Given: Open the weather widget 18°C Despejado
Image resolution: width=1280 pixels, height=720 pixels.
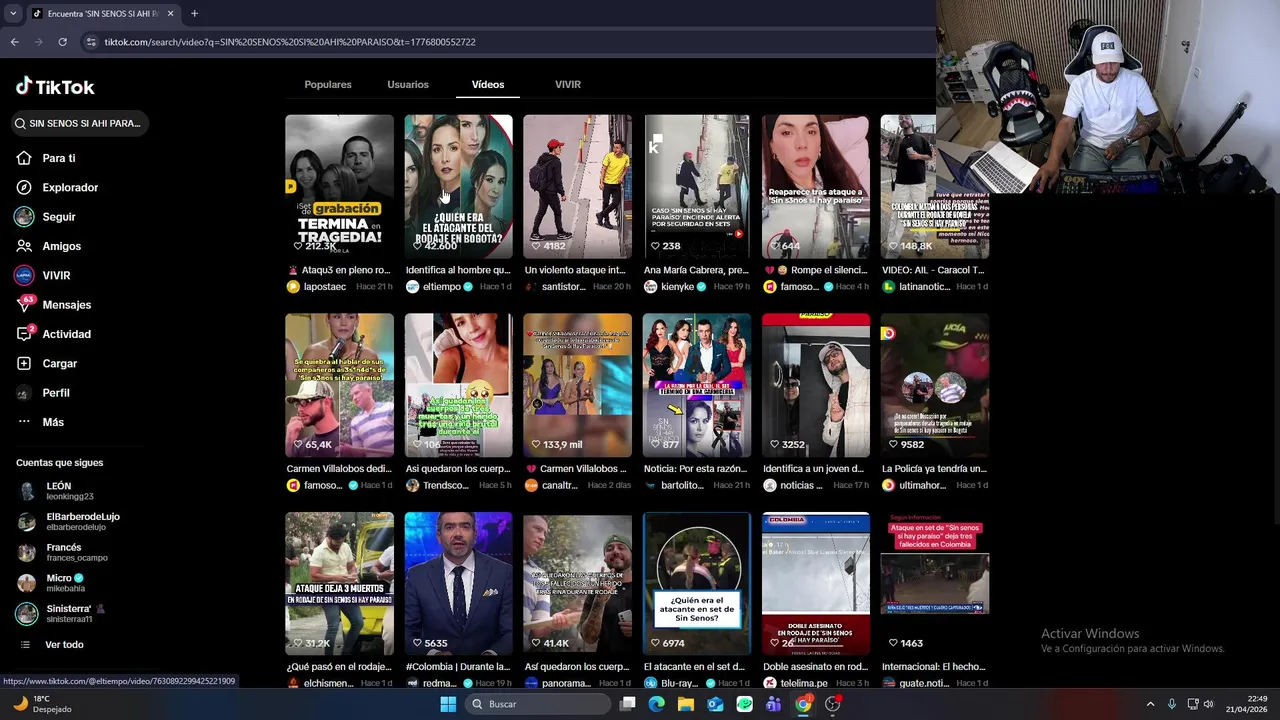Looking at the screenshot, I should click(44, 704).
